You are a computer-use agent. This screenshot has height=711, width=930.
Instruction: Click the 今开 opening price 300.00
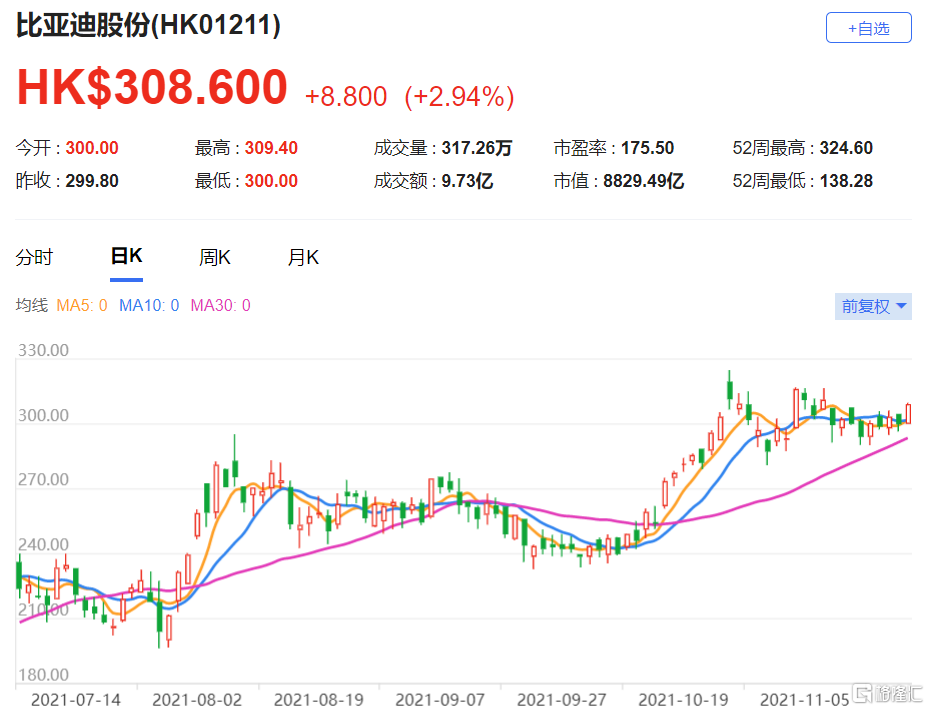[92, 148]
